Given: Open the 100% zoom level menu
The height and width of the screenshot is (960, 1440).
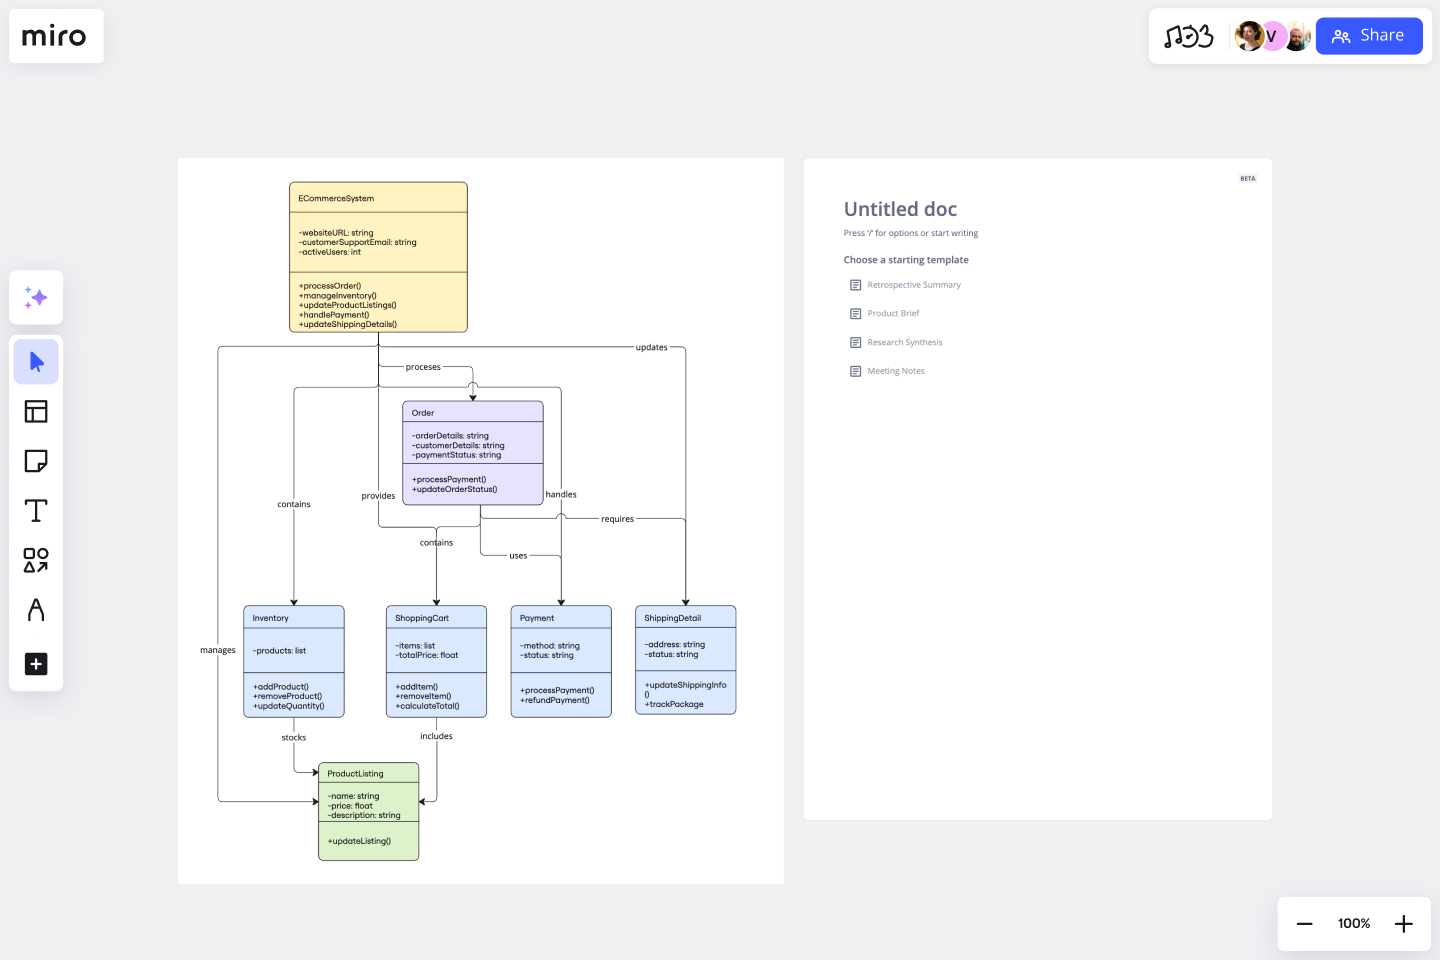Looking at the screenshot, I should point(1353,923).
